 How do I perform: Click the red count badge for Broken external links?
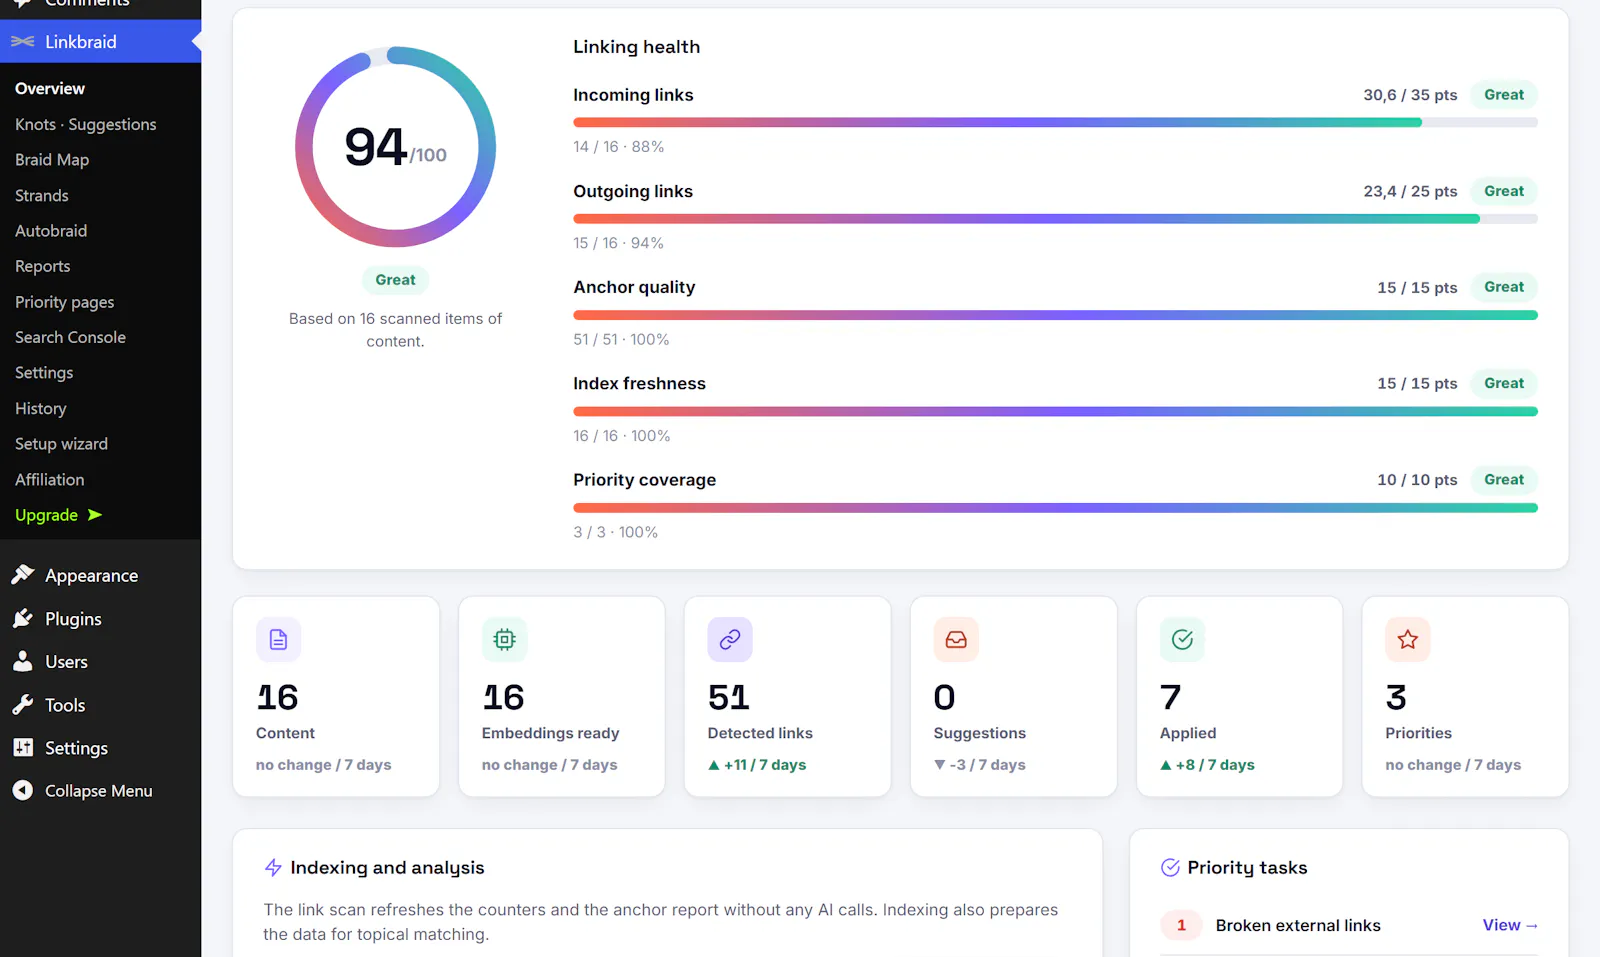[x=1181, y=925]
